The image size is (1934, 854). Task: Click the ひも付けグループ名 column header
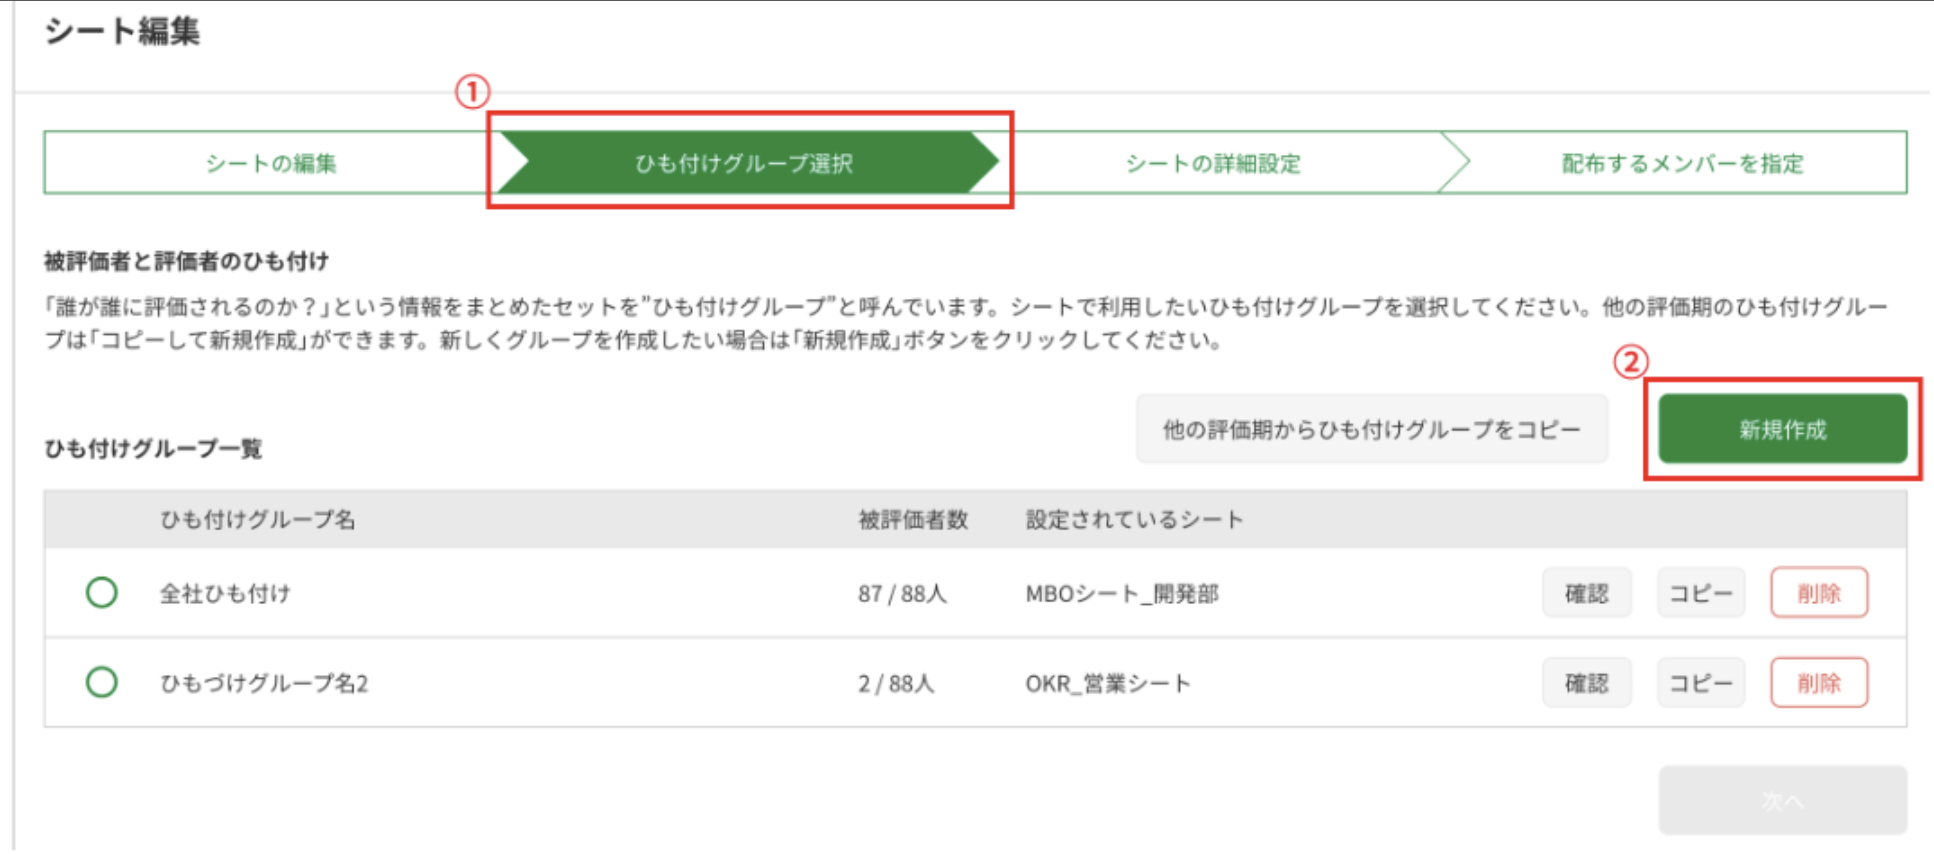click(x=257, y=519)
